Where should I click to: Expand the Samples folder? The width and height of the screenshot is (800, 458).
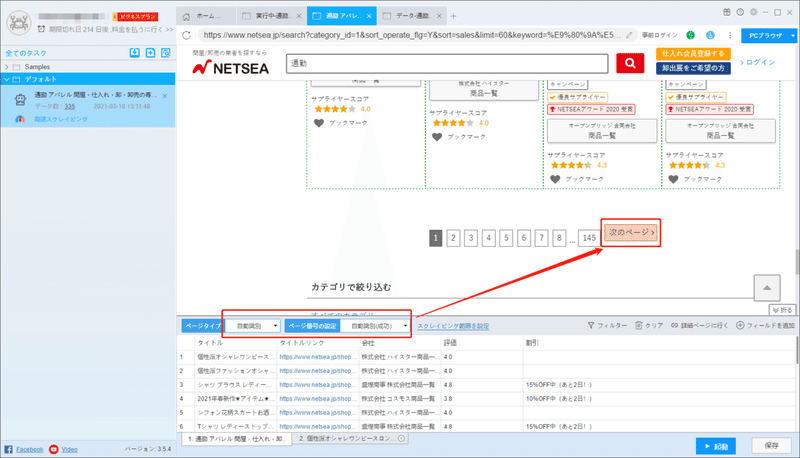[x=7, y=67]
